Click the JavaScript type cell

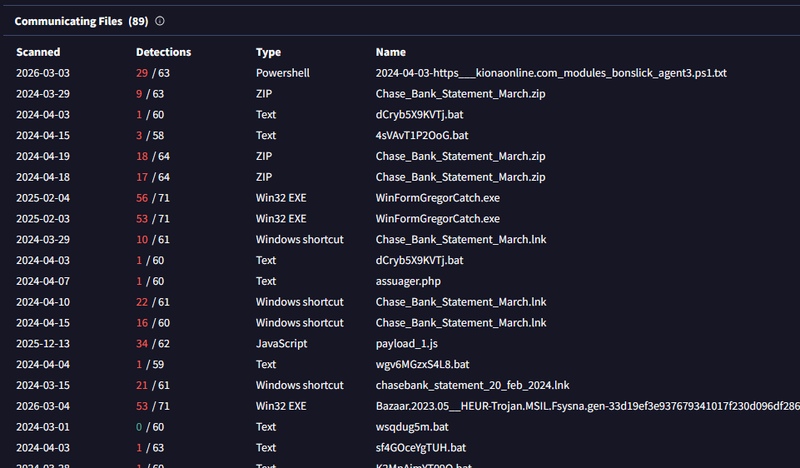tap(282, 344)
